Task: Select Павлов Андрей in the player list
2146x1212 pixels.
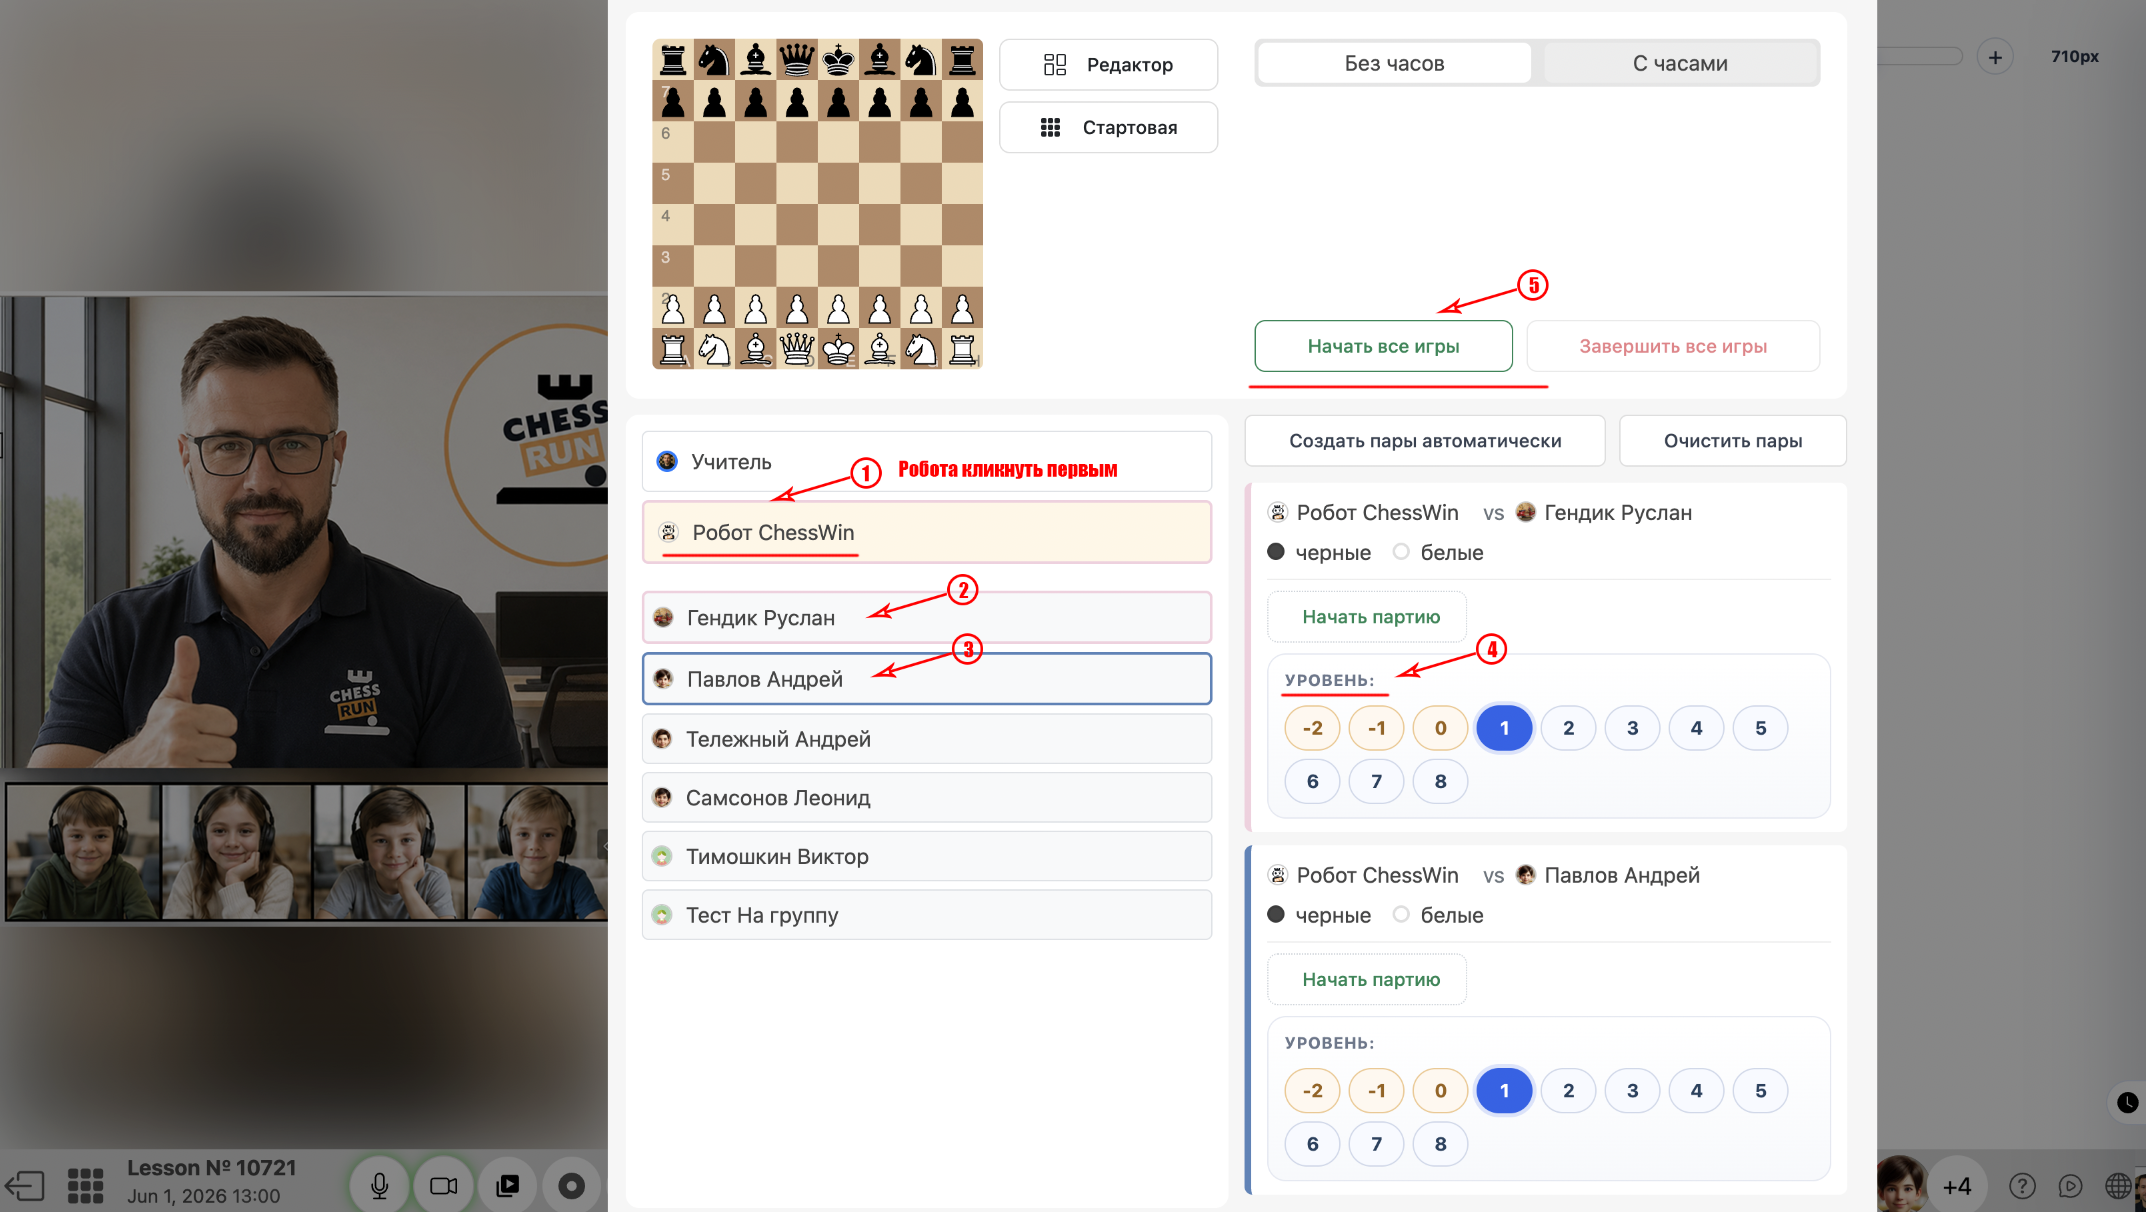Action: click(x=927, y=679)
